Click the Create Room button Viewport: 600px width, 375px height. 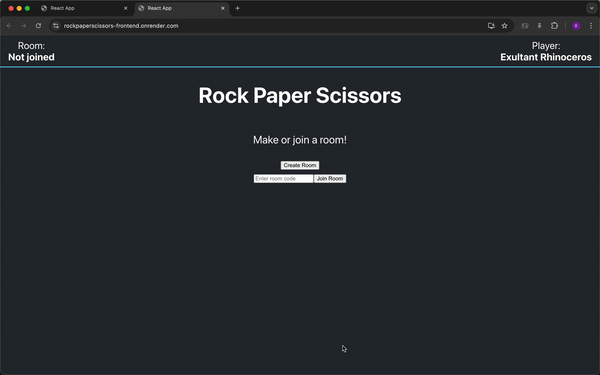[300, 165]
